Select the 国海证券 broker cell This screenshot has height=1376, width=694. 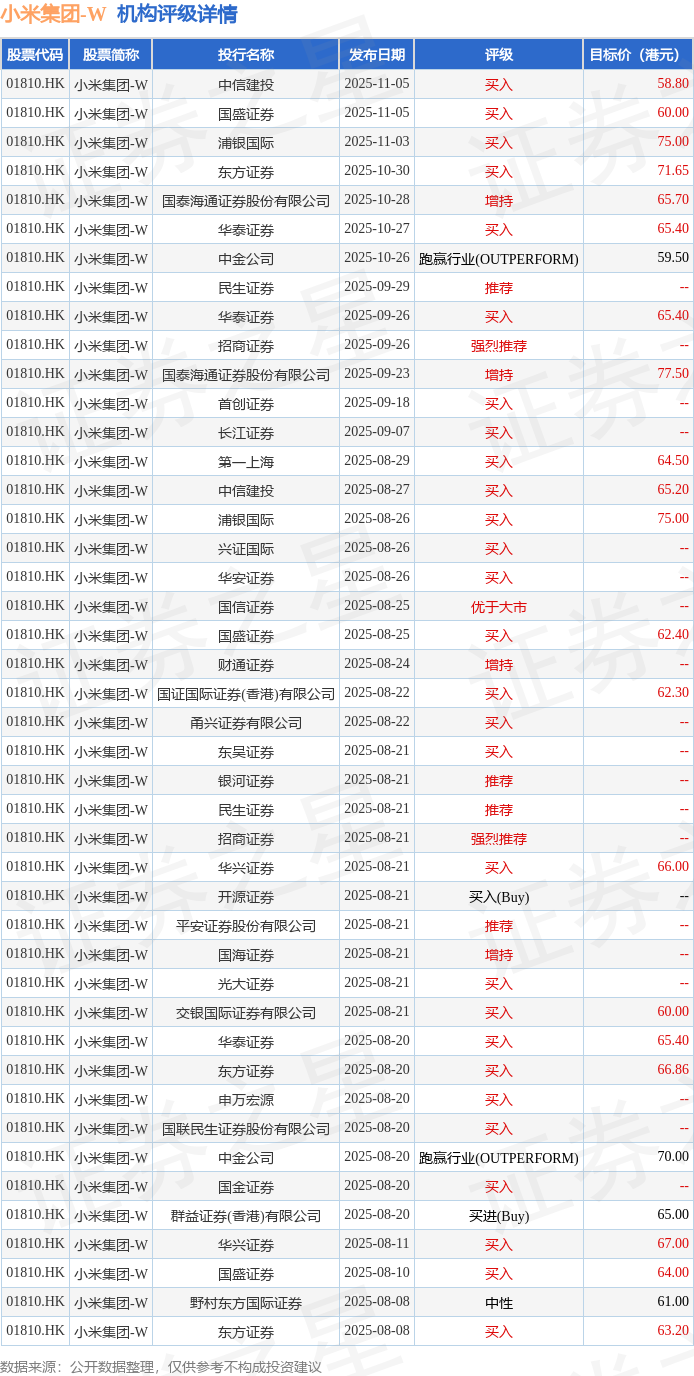coord(246,954)
